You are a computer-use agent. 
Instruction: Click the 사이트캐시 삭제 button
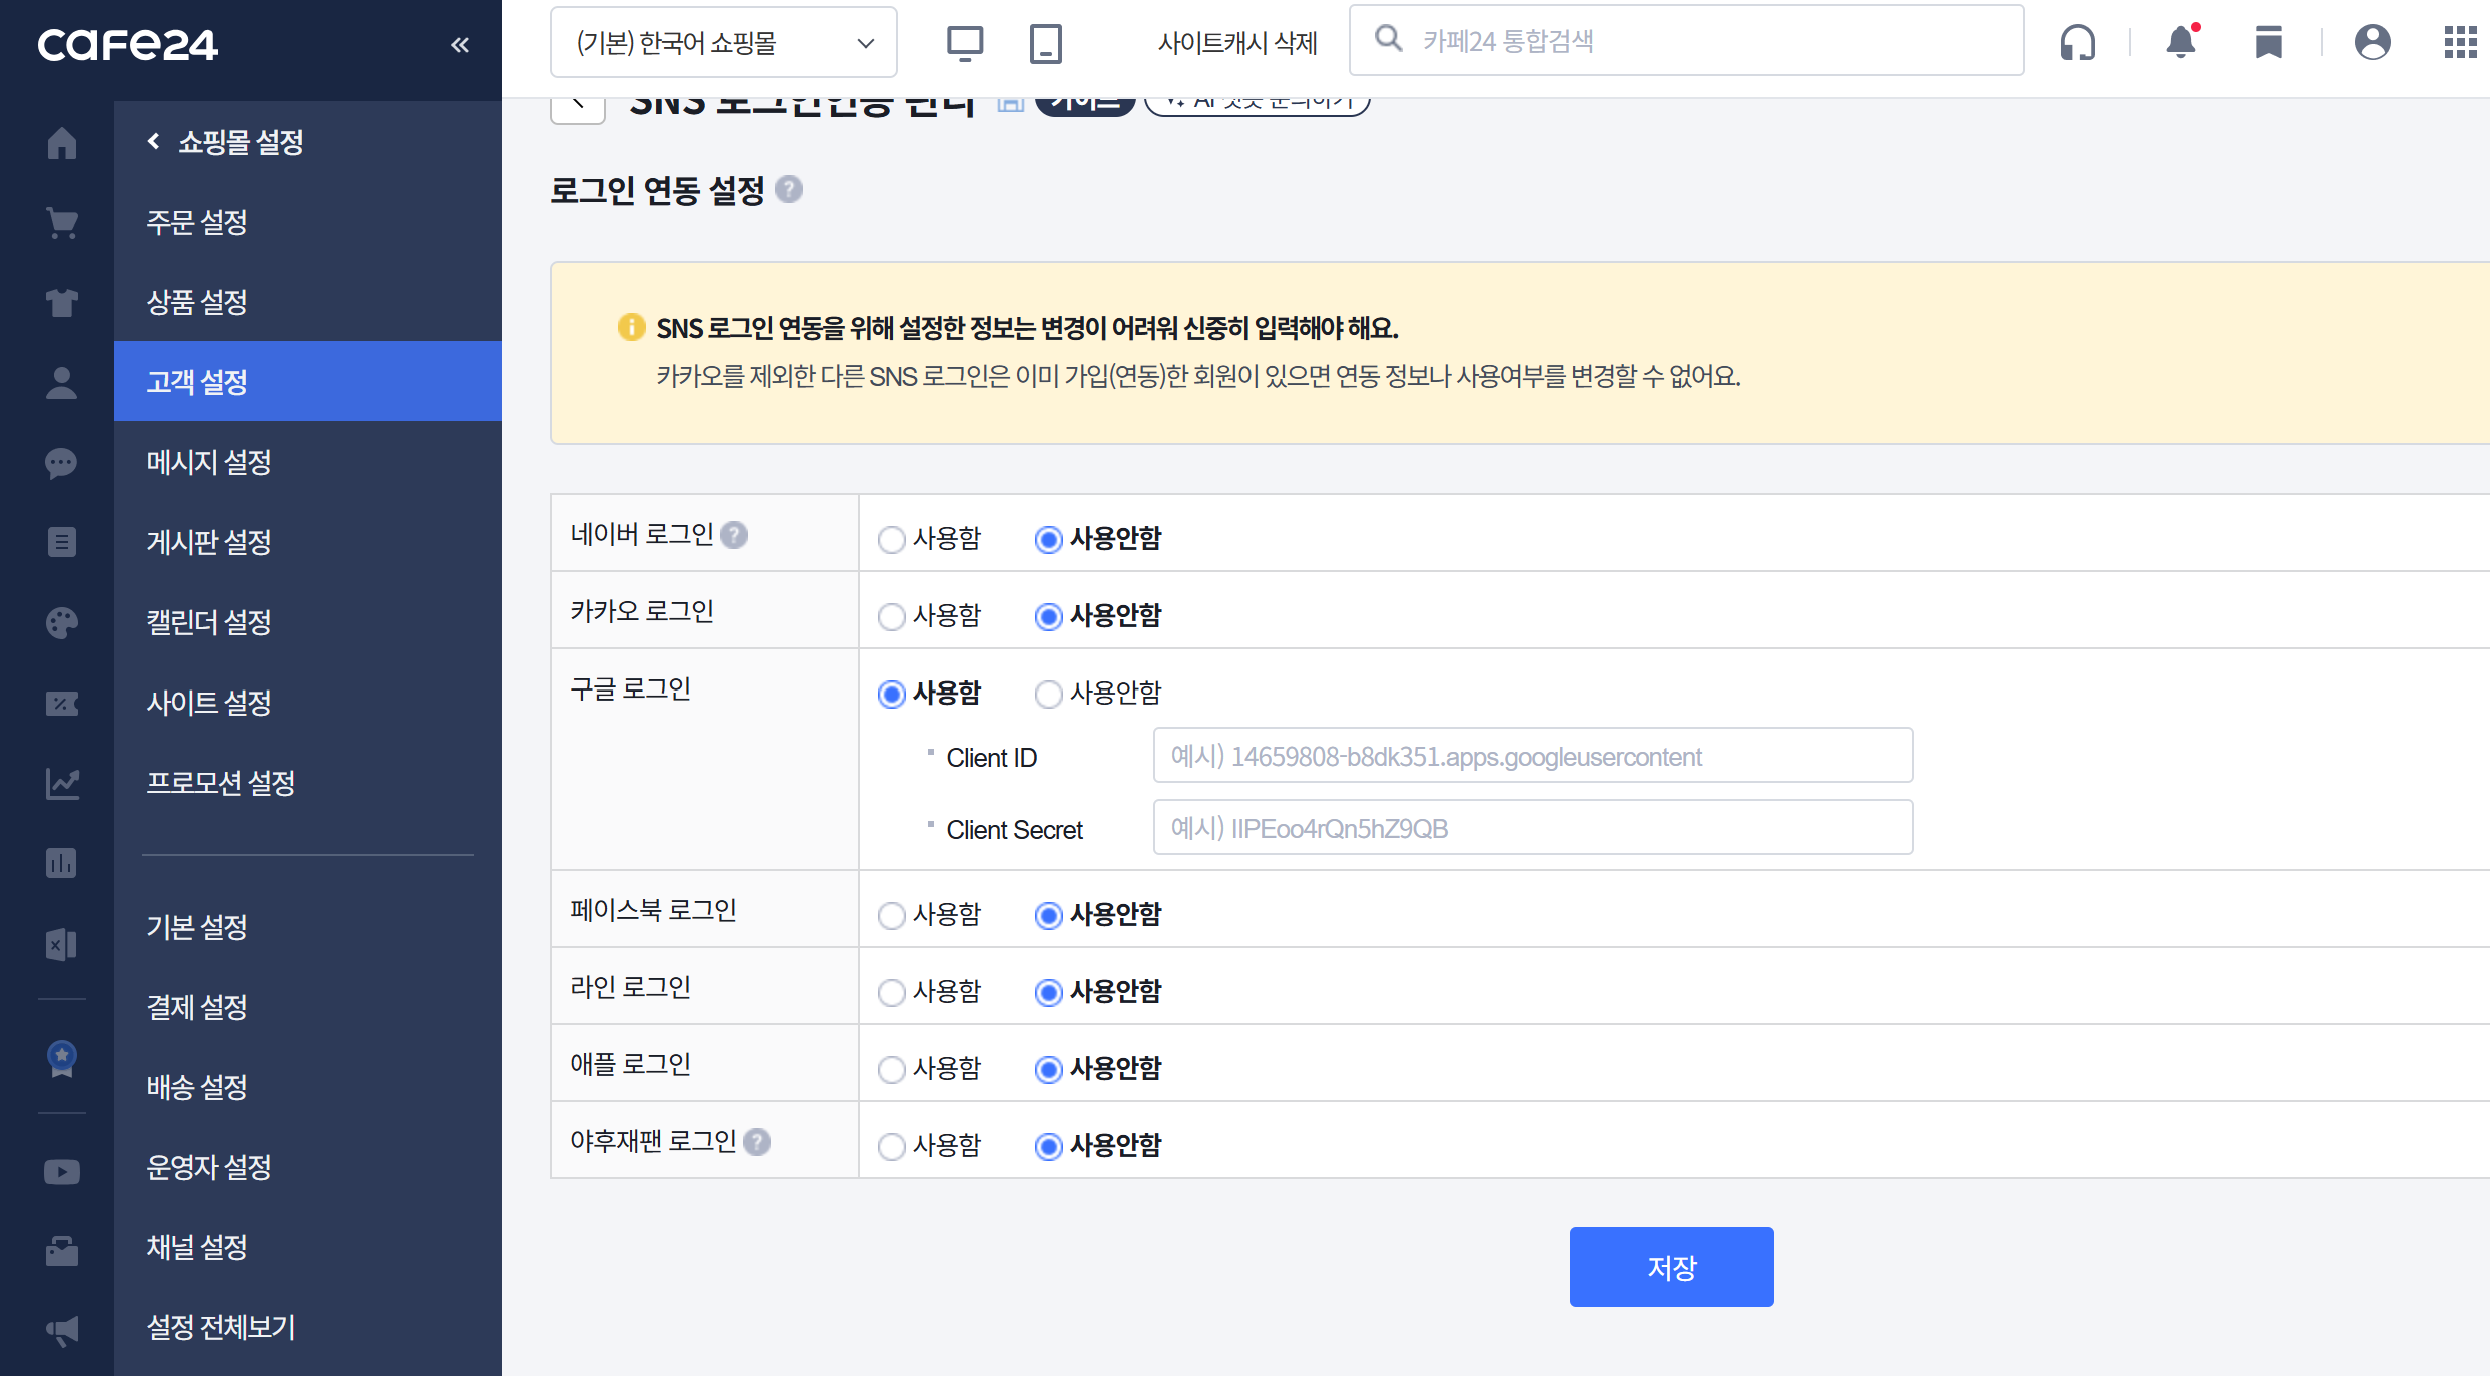(1237, 42)
